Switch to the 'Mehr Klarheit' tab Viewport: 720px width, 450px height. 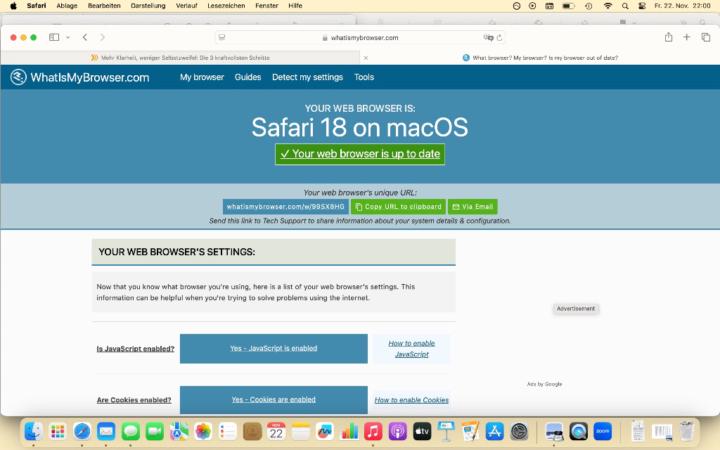pos(180,58)
